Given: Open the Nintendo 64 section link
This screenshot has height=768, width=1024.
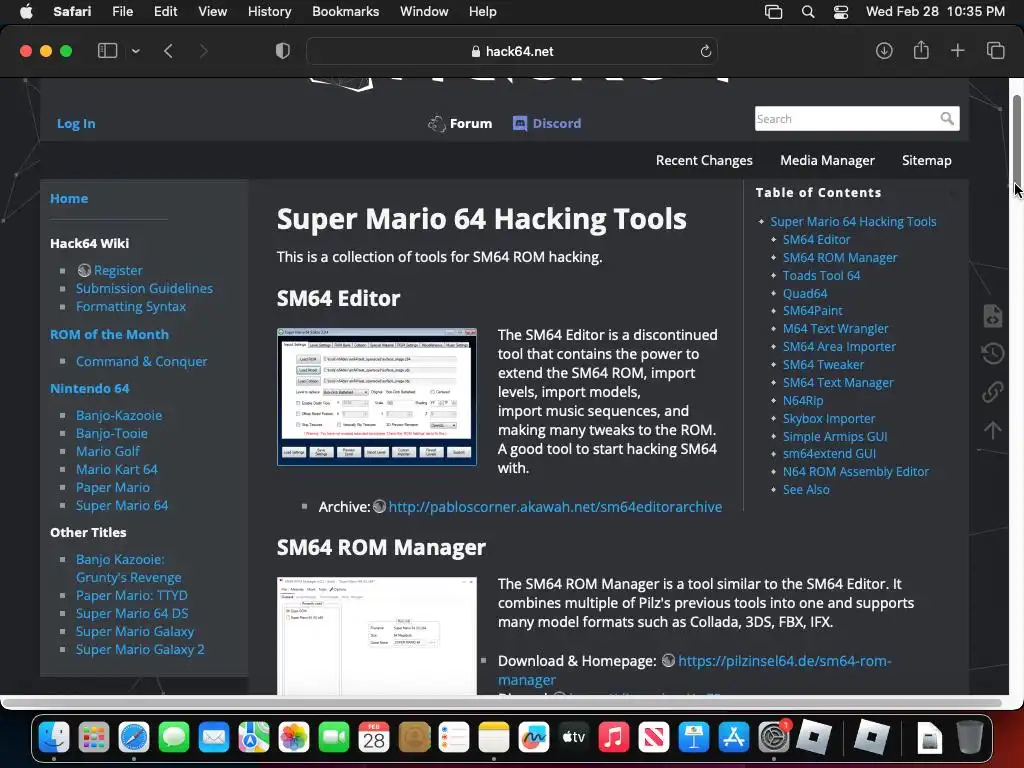Looking at the screenshot, I should coord(89,389).
